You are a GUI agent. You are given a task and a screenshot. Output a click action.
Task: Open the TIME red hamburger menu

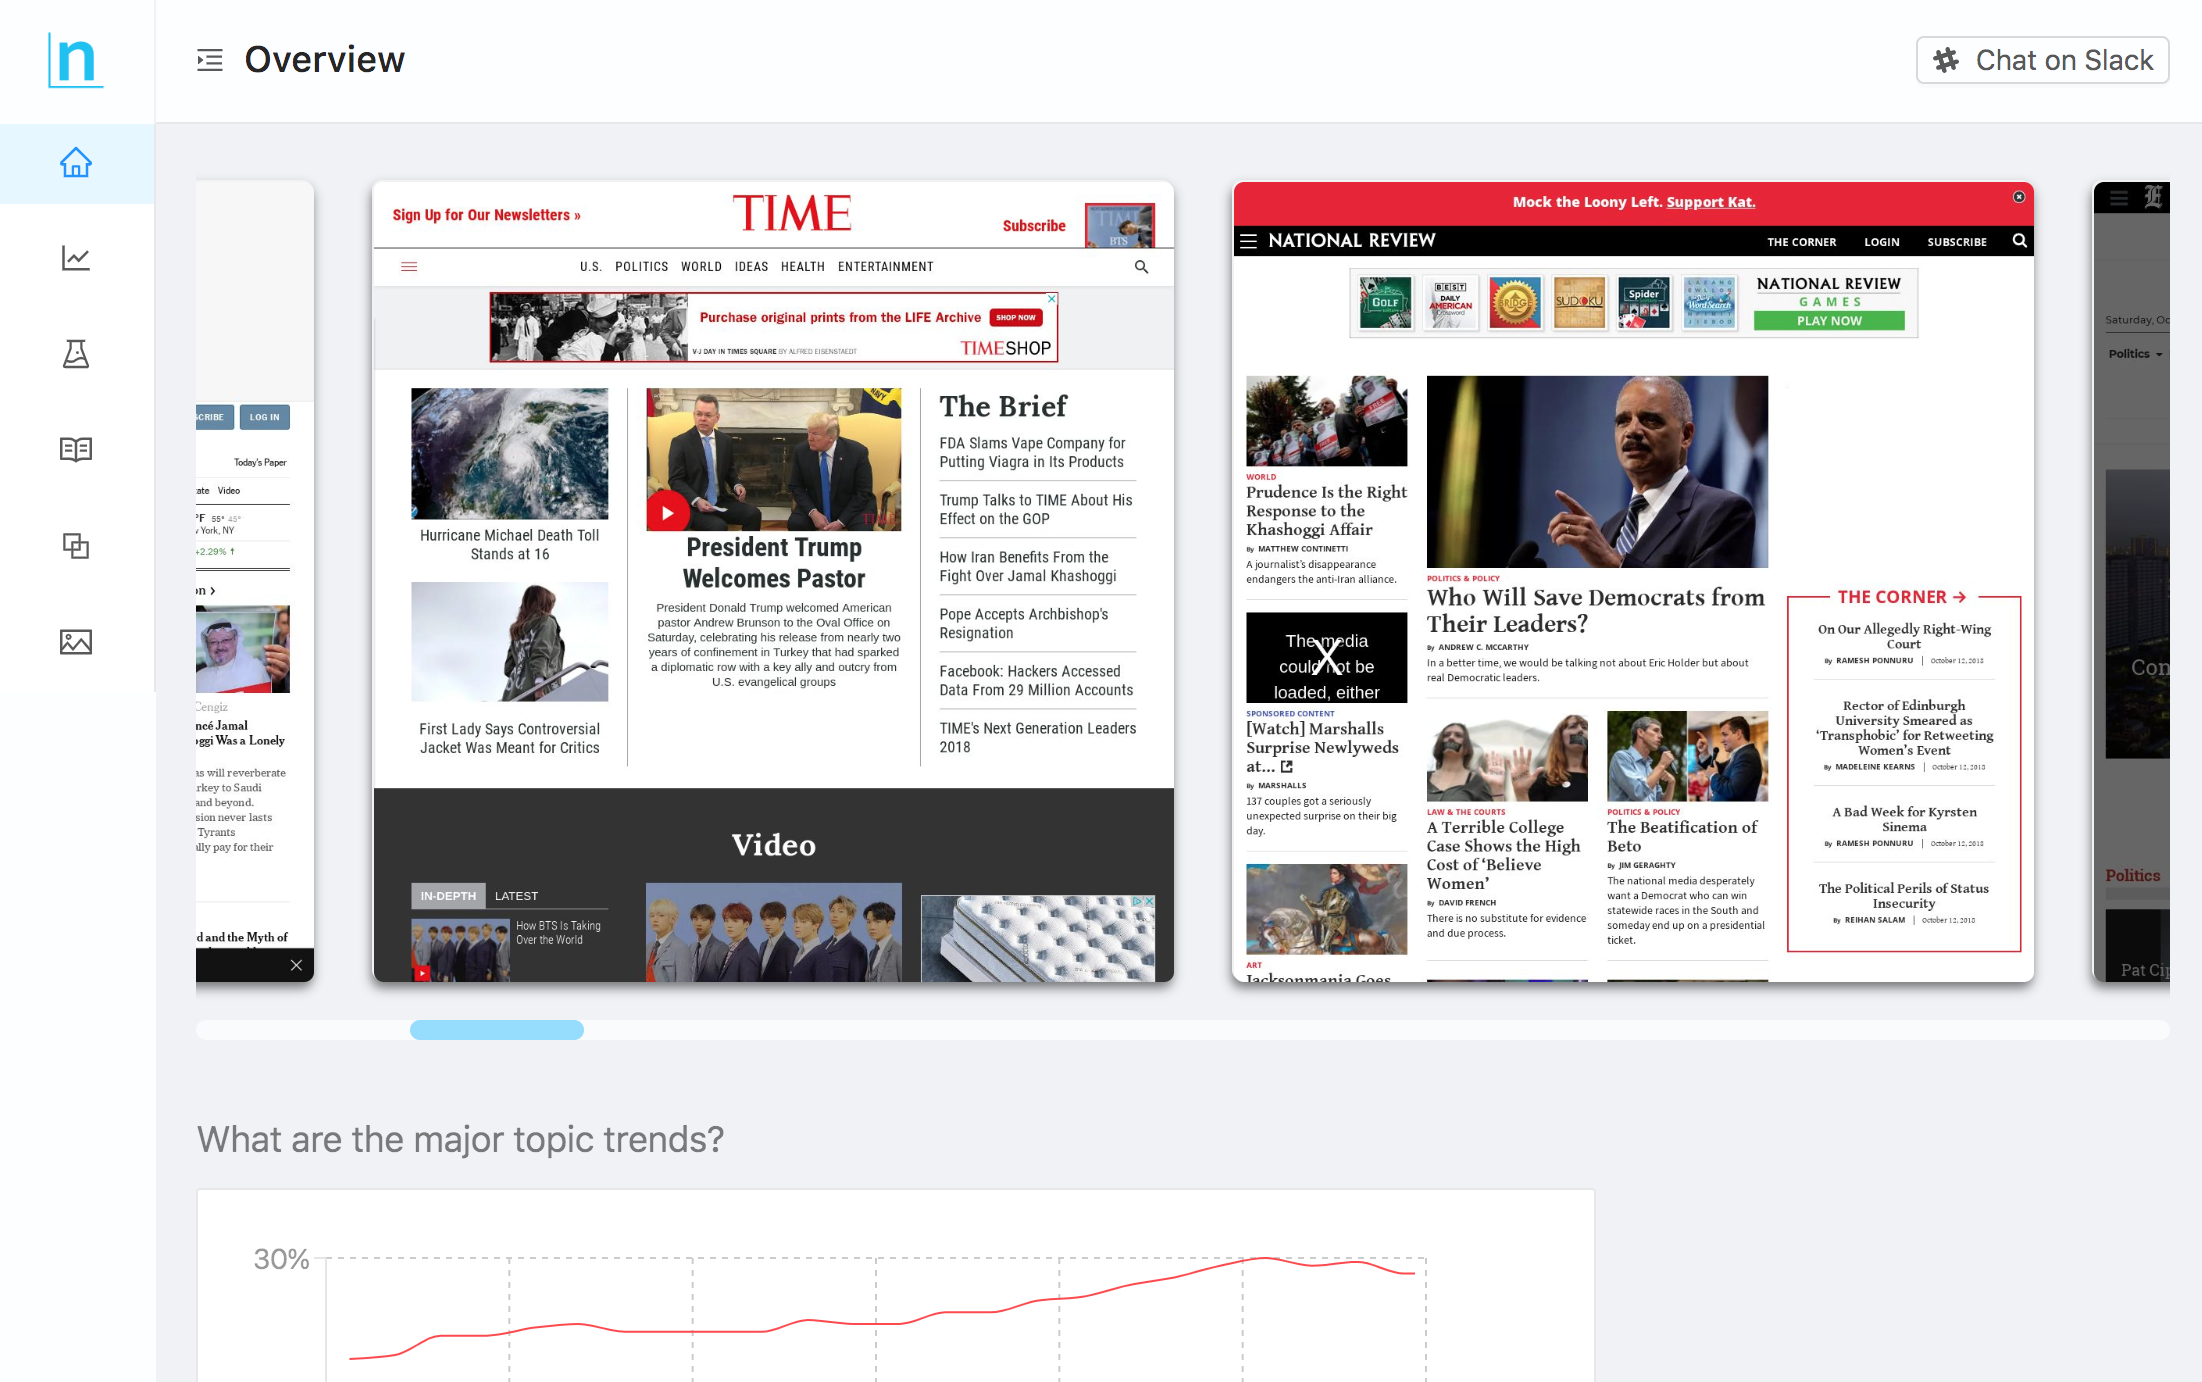tap(409, 267)
